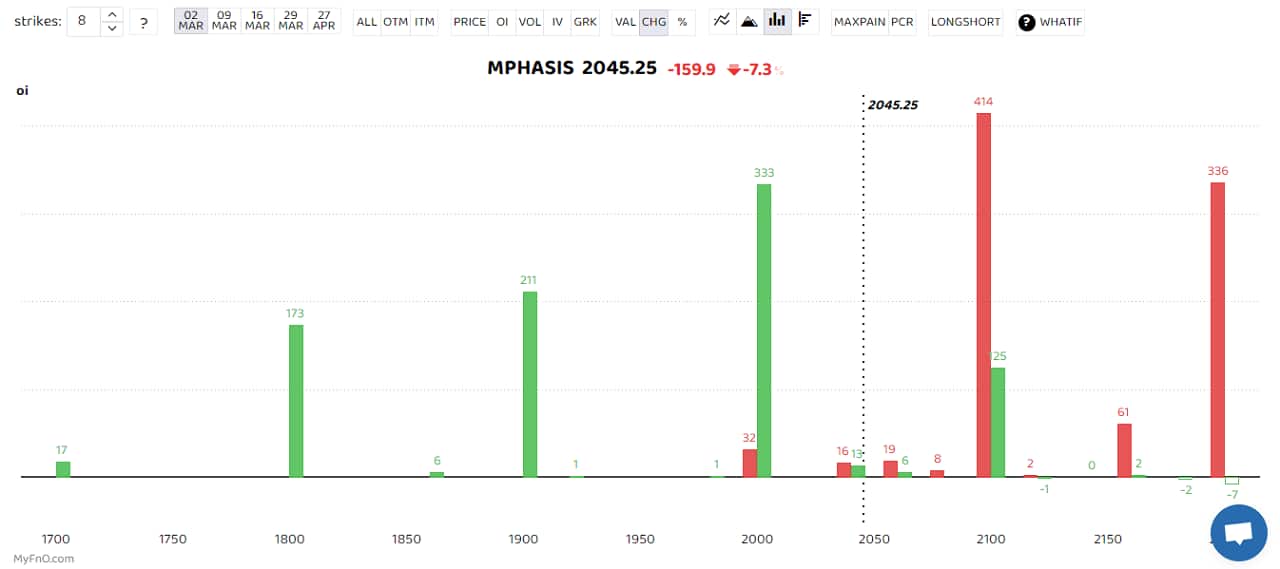Click the red 414 bar at 2100
Screen dimensions: 1280x569
984,295
